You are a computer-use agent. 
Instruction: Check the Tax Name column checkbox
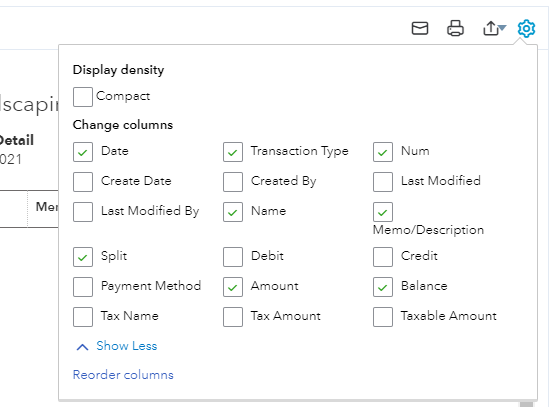pos(83,317)
